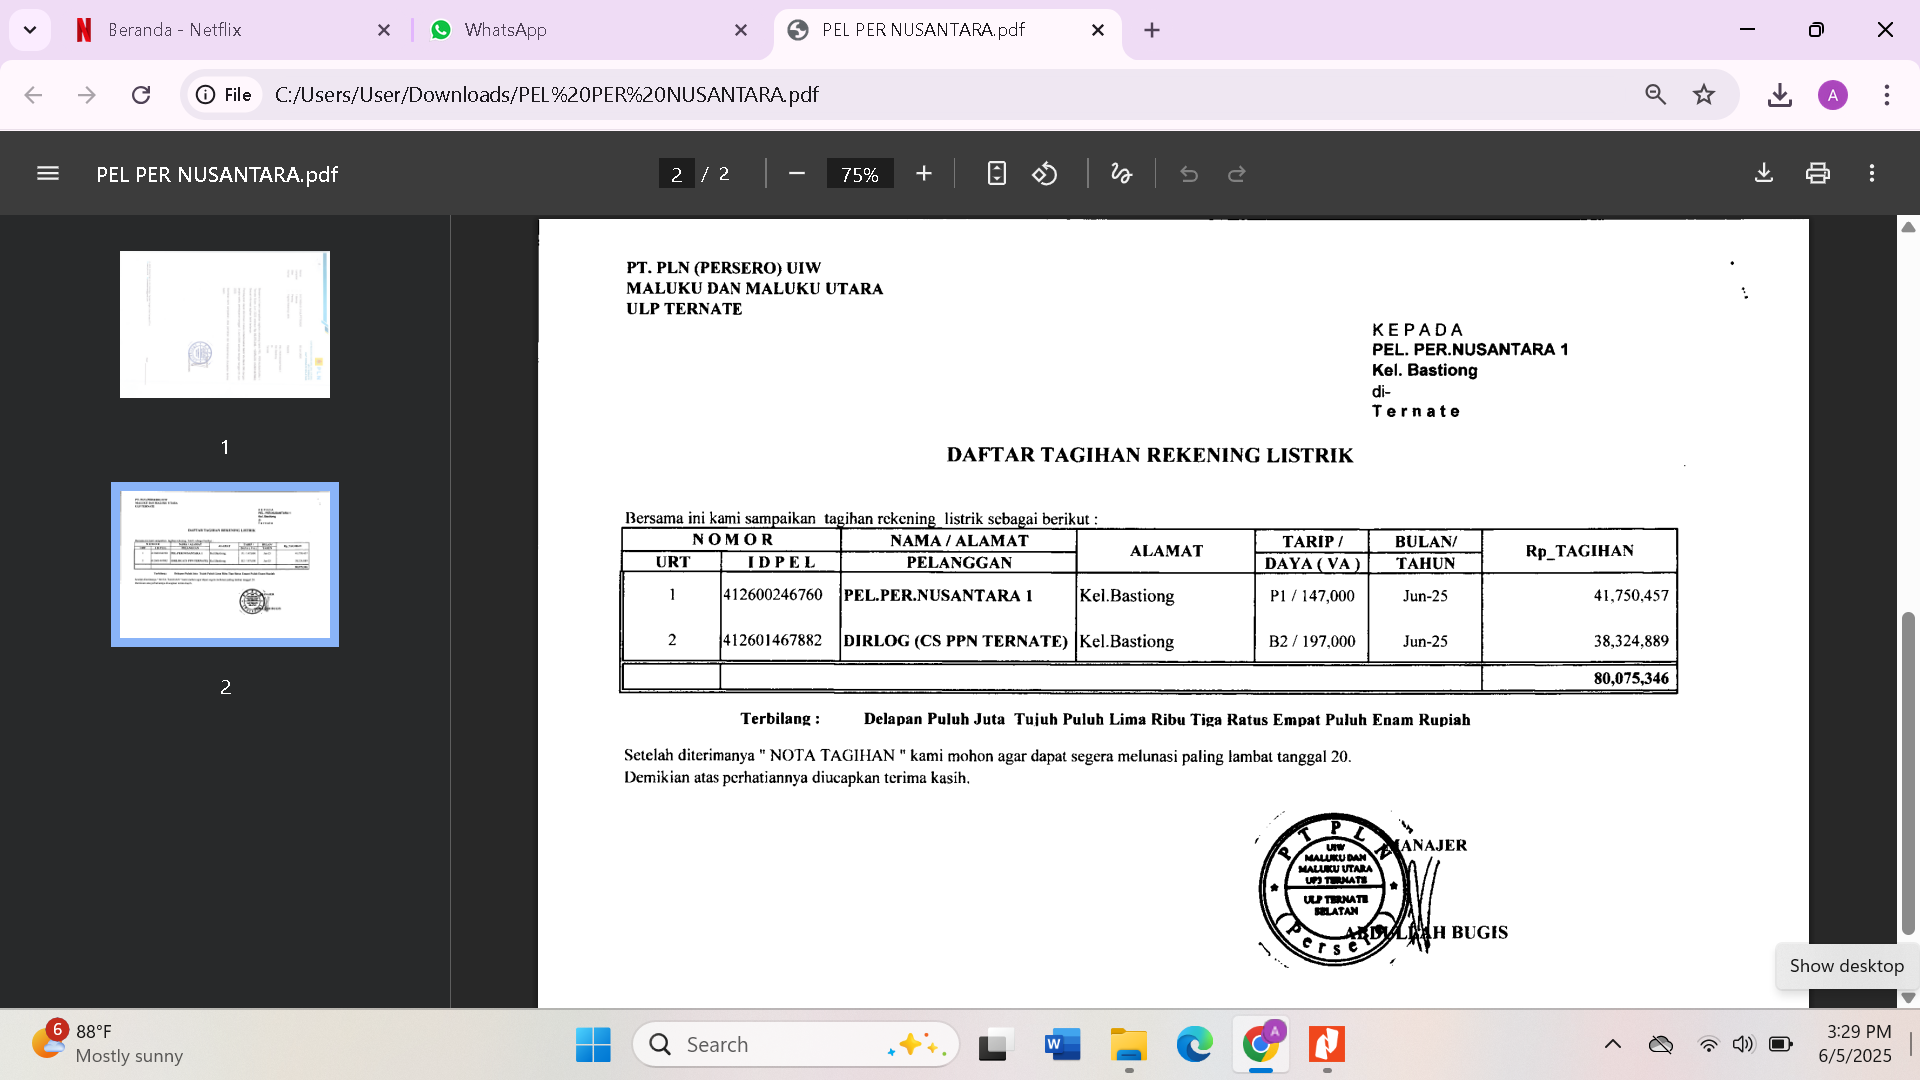Open the browser zoom magnifier icon
1920x1080 pixels.
[x=1656, y=95]
